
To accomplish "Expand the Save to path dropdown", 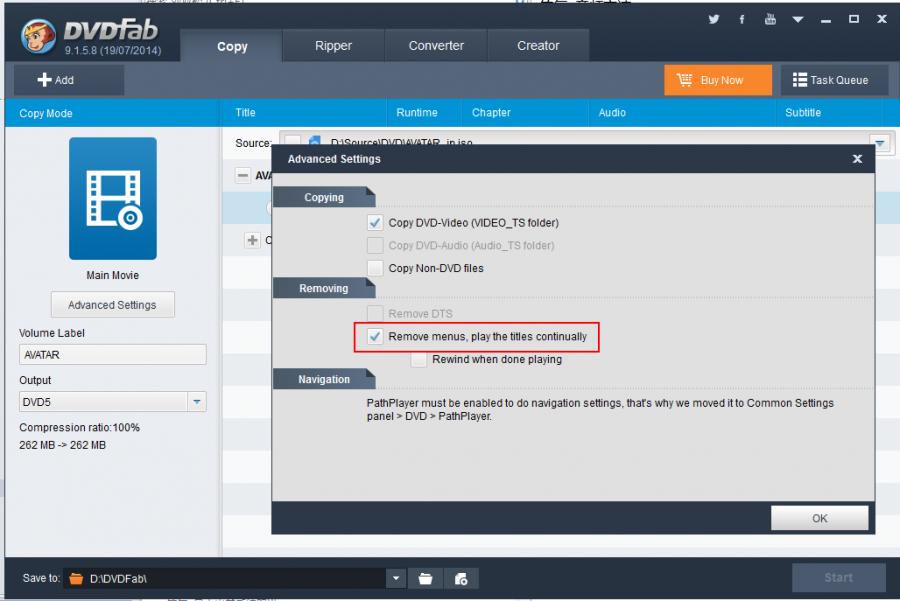I will (396, 578).
